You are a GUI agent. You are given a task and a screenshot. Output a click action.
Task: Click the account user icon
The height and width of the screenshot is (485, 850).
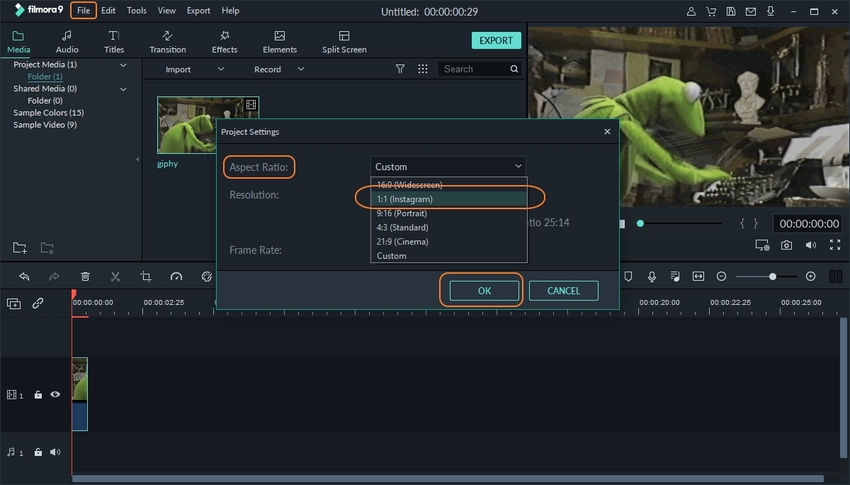(691, 11)
